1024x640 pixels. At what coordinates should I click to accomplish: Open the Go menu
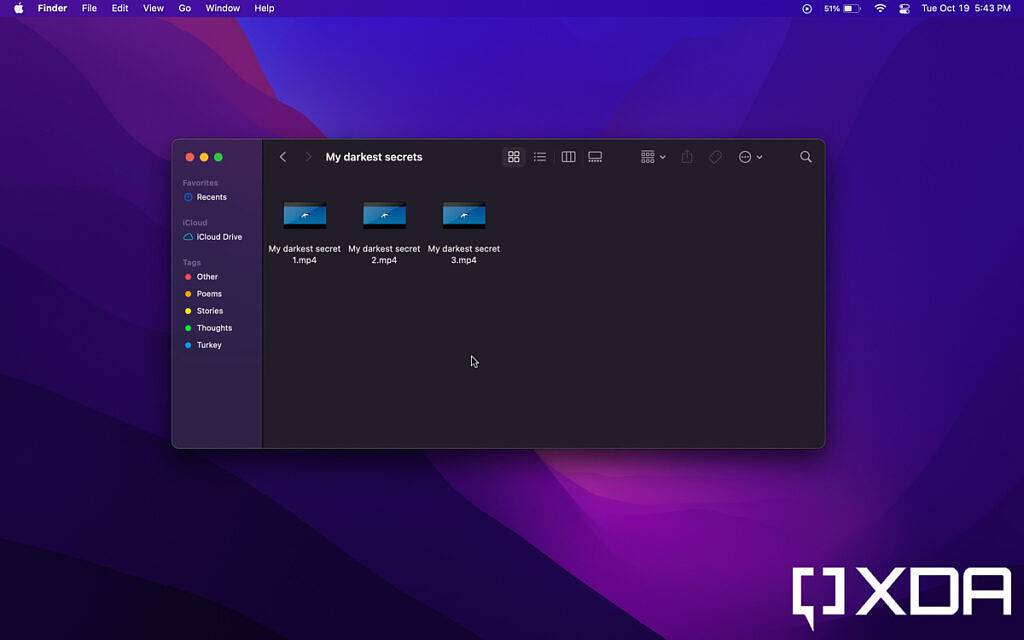click(x=185, y=8)
